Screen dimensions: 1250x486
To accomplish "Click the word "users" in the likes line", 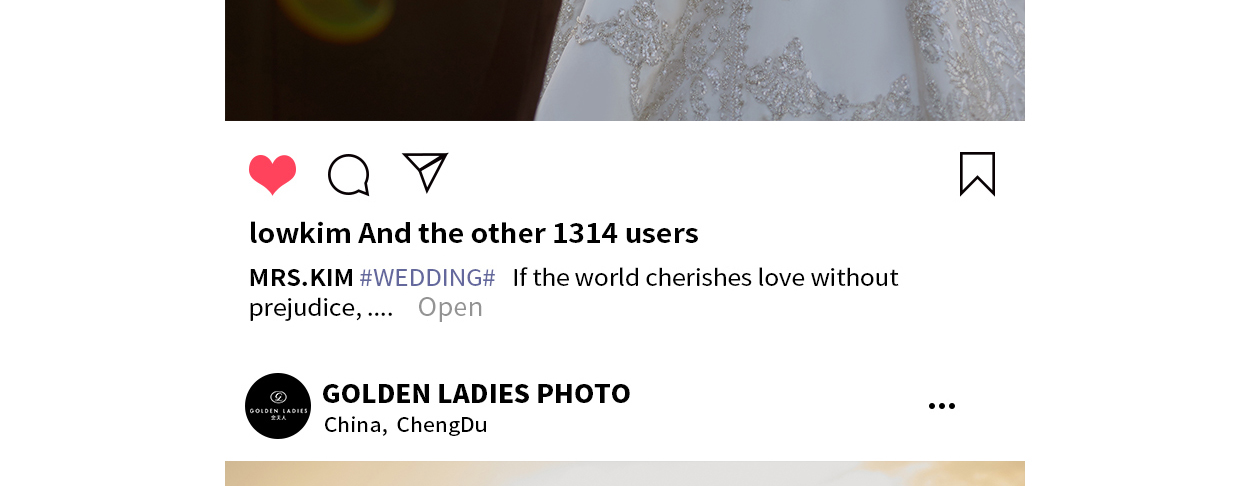I will point(661,233).
